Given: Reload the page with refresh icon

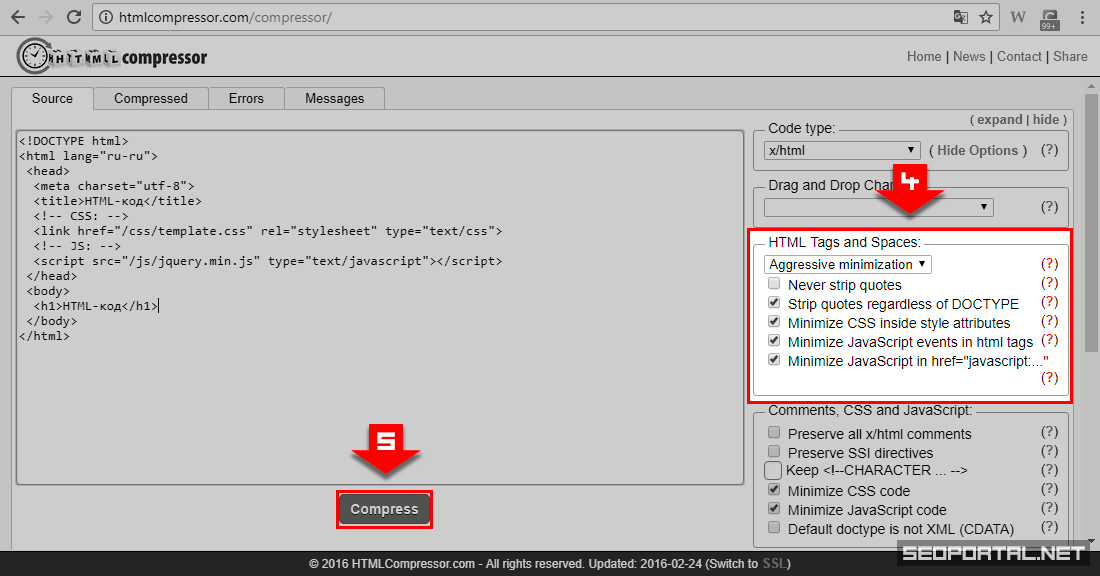Looking at the screenshot, I should [74, 17].
